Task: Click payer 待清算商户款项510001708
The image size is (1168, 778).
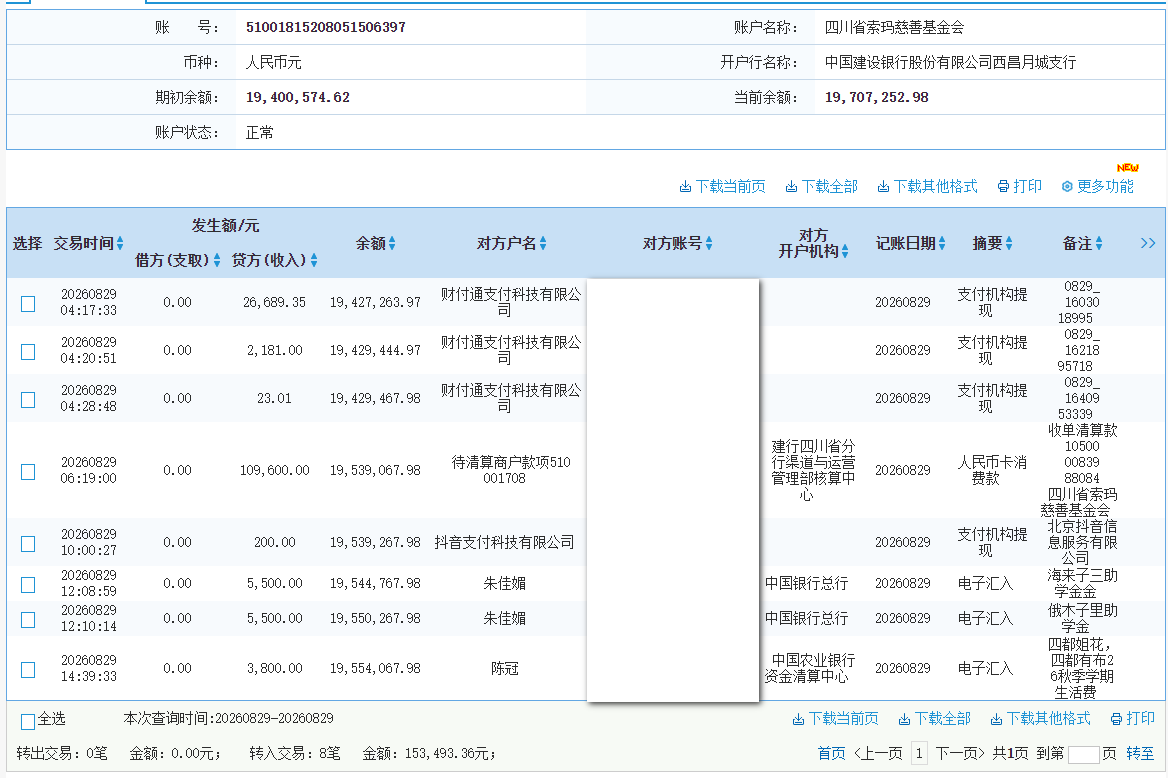Action: coord(510,470)
